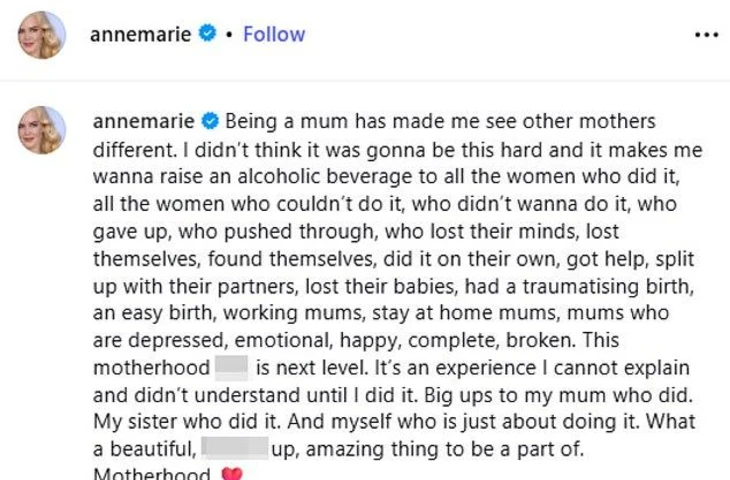Viewport: 730px width, 480px height.
Task: Click the profile avatar in the post header
Action: [x=42, y=36]
